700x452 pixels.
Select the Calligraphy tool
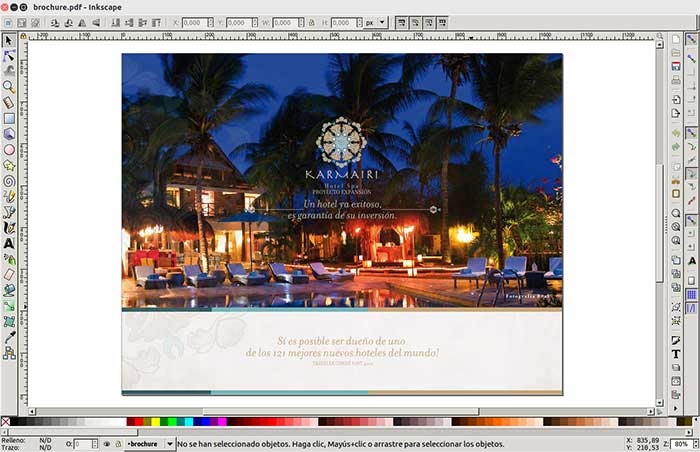8,228
